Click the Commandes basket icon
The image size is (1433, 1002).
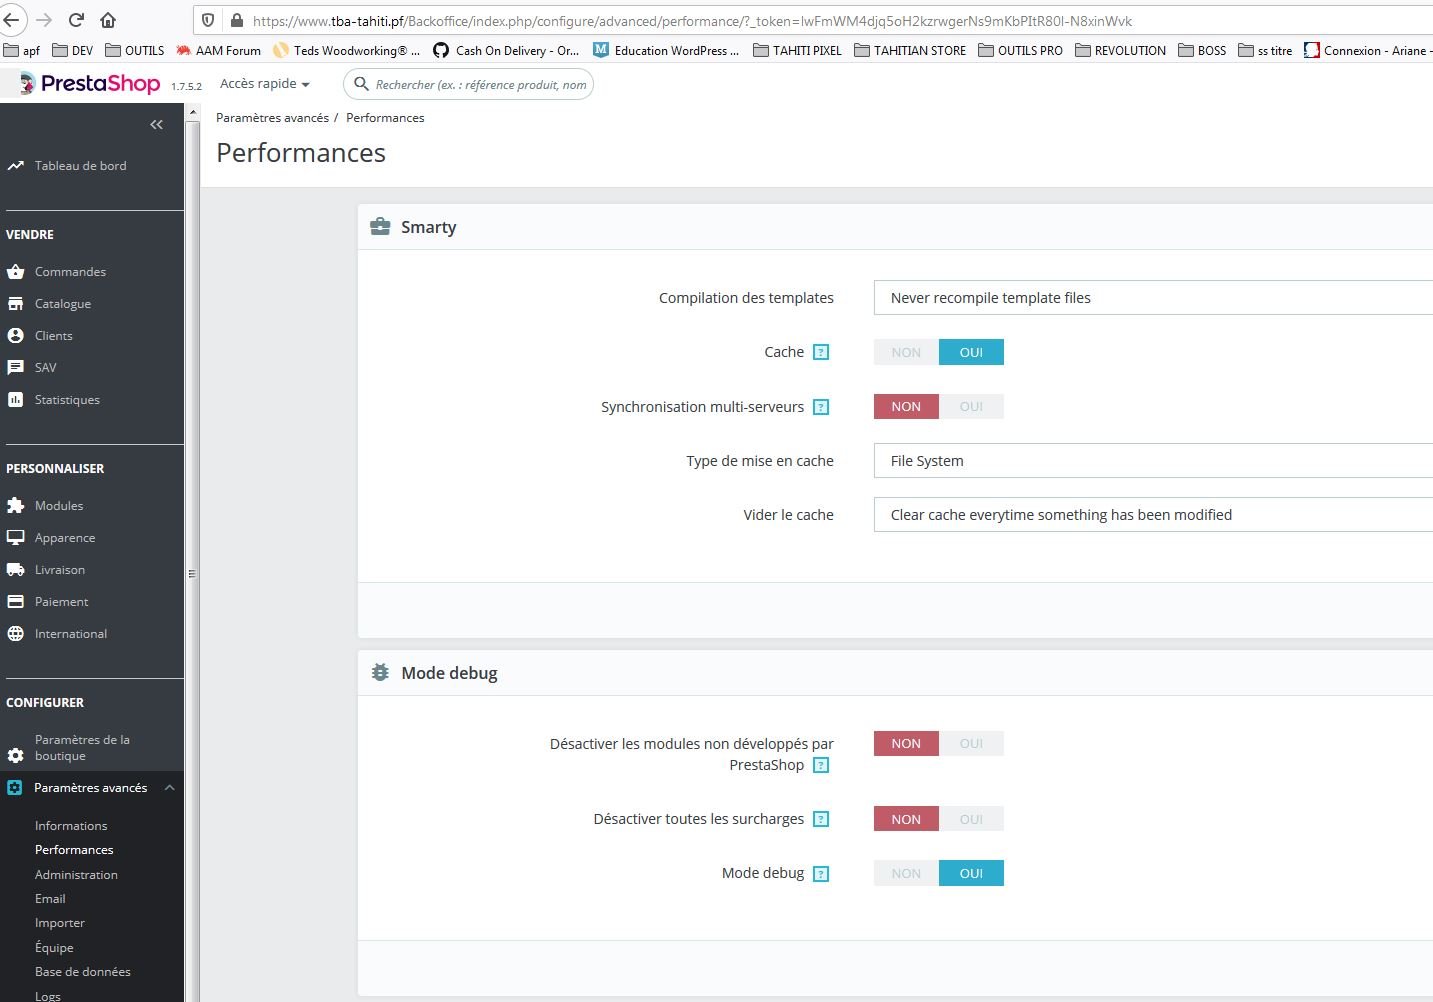(15, 272)
